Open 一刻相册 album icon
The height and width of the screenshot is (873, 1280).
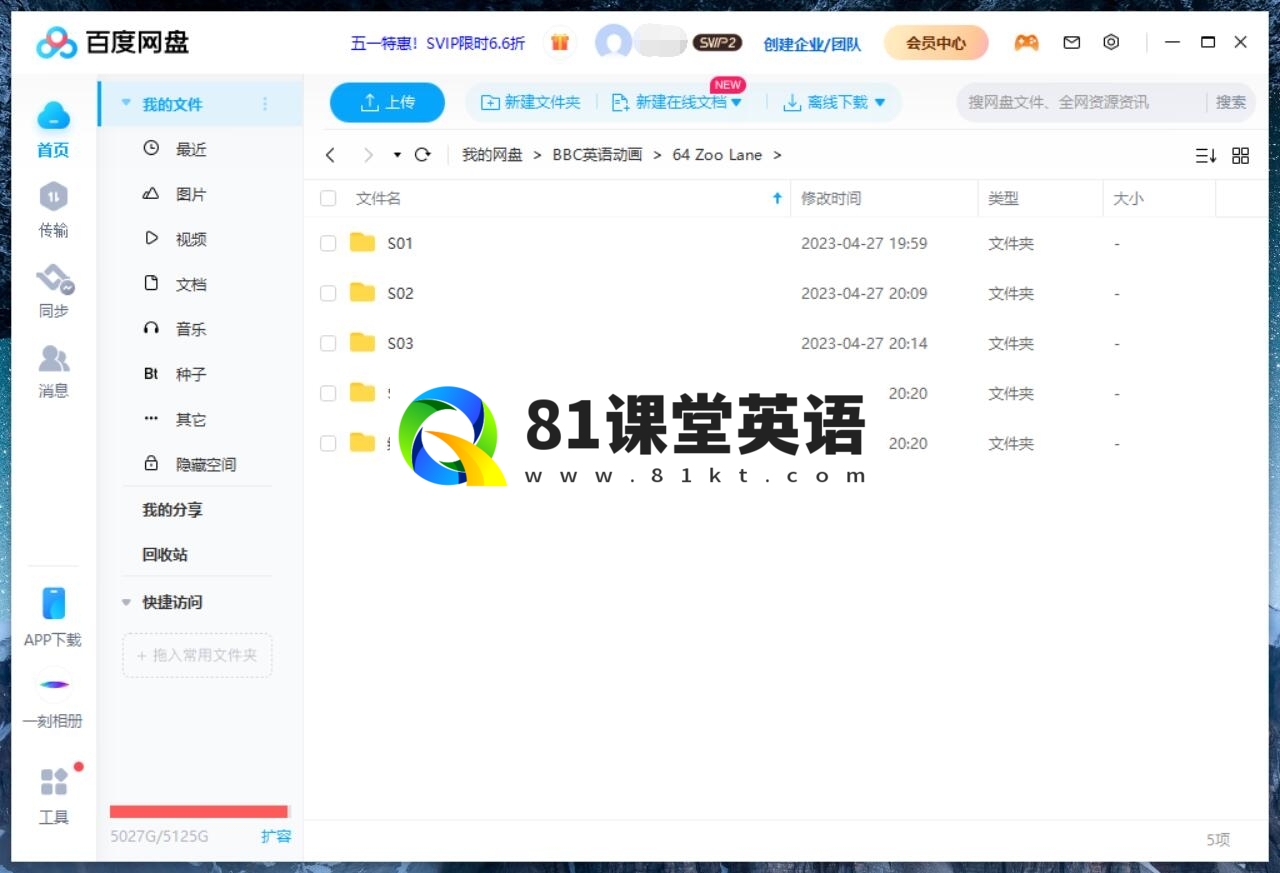point(54,684)
